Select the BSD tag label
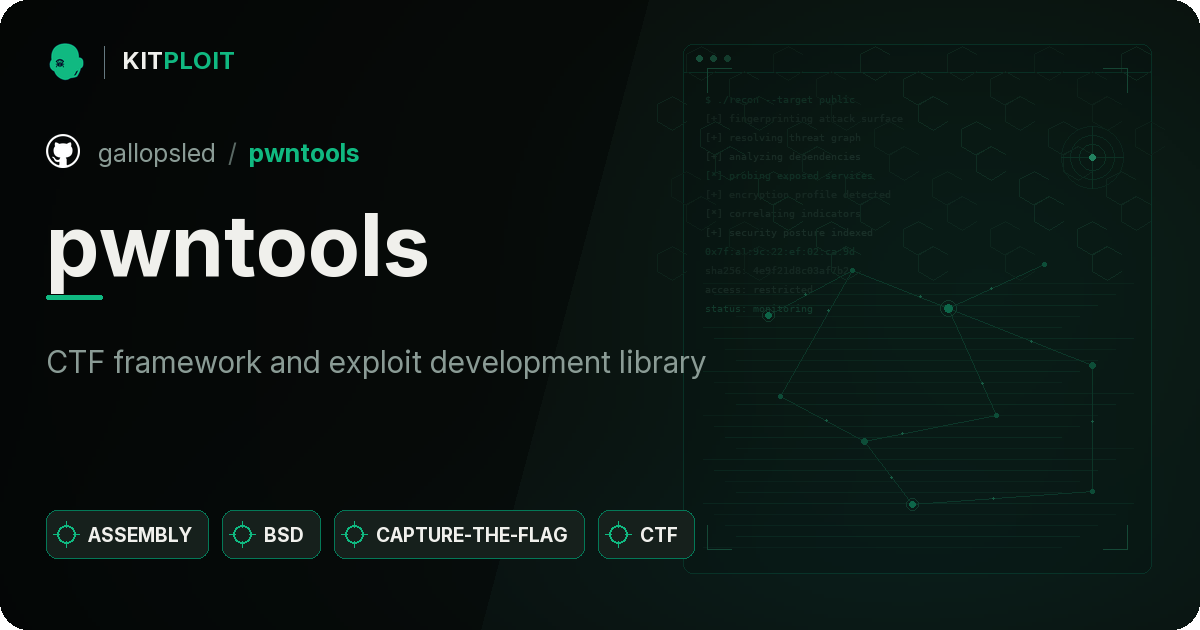The width and height of the screenshot is (1200, 630). (284, 535)
